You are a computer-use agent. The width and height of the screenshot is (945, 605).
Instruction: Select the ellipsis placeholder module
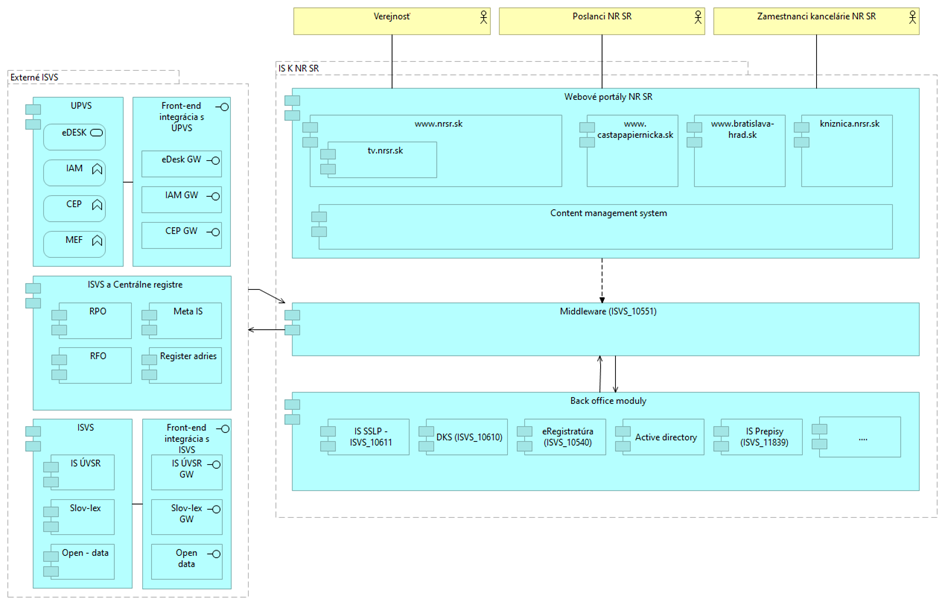click(859, 437)
